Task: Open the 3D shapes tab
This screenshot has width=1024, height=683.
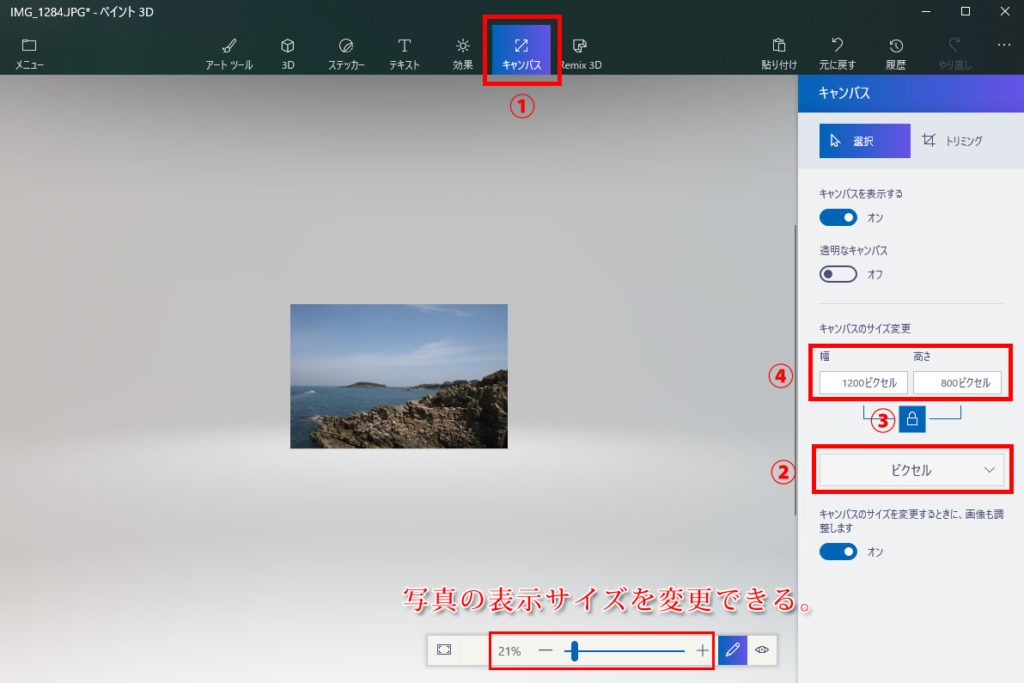Action: coord(287,54)
